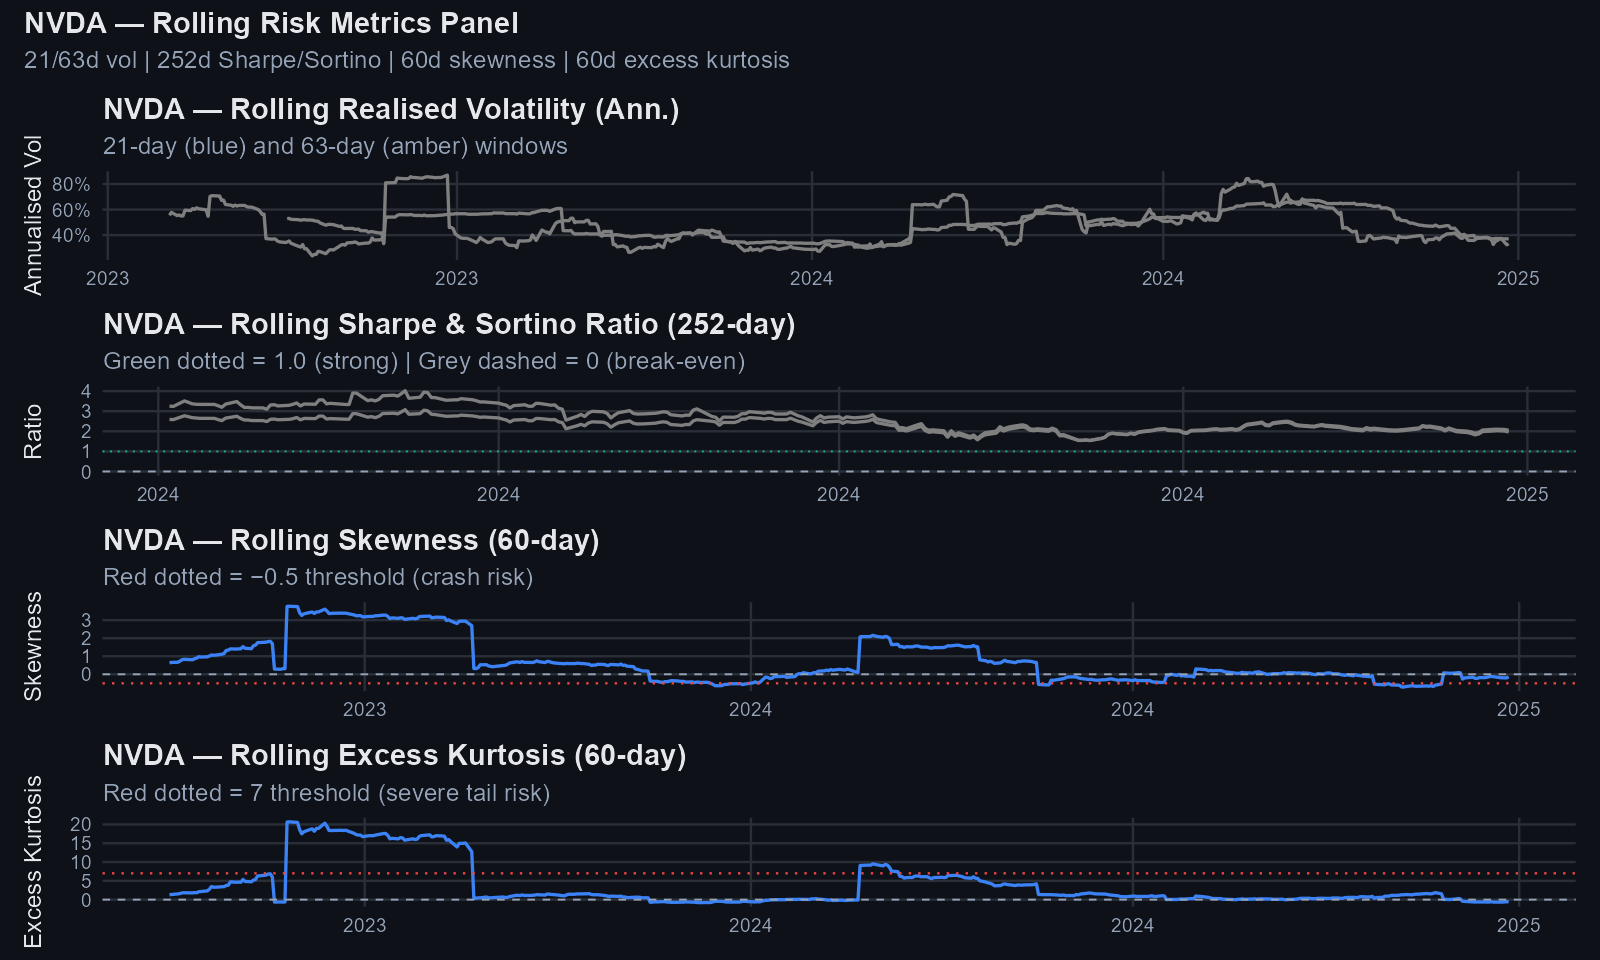
Task: Click the "2" tick on the Skewness axis
Action: [x=86, y=638]
